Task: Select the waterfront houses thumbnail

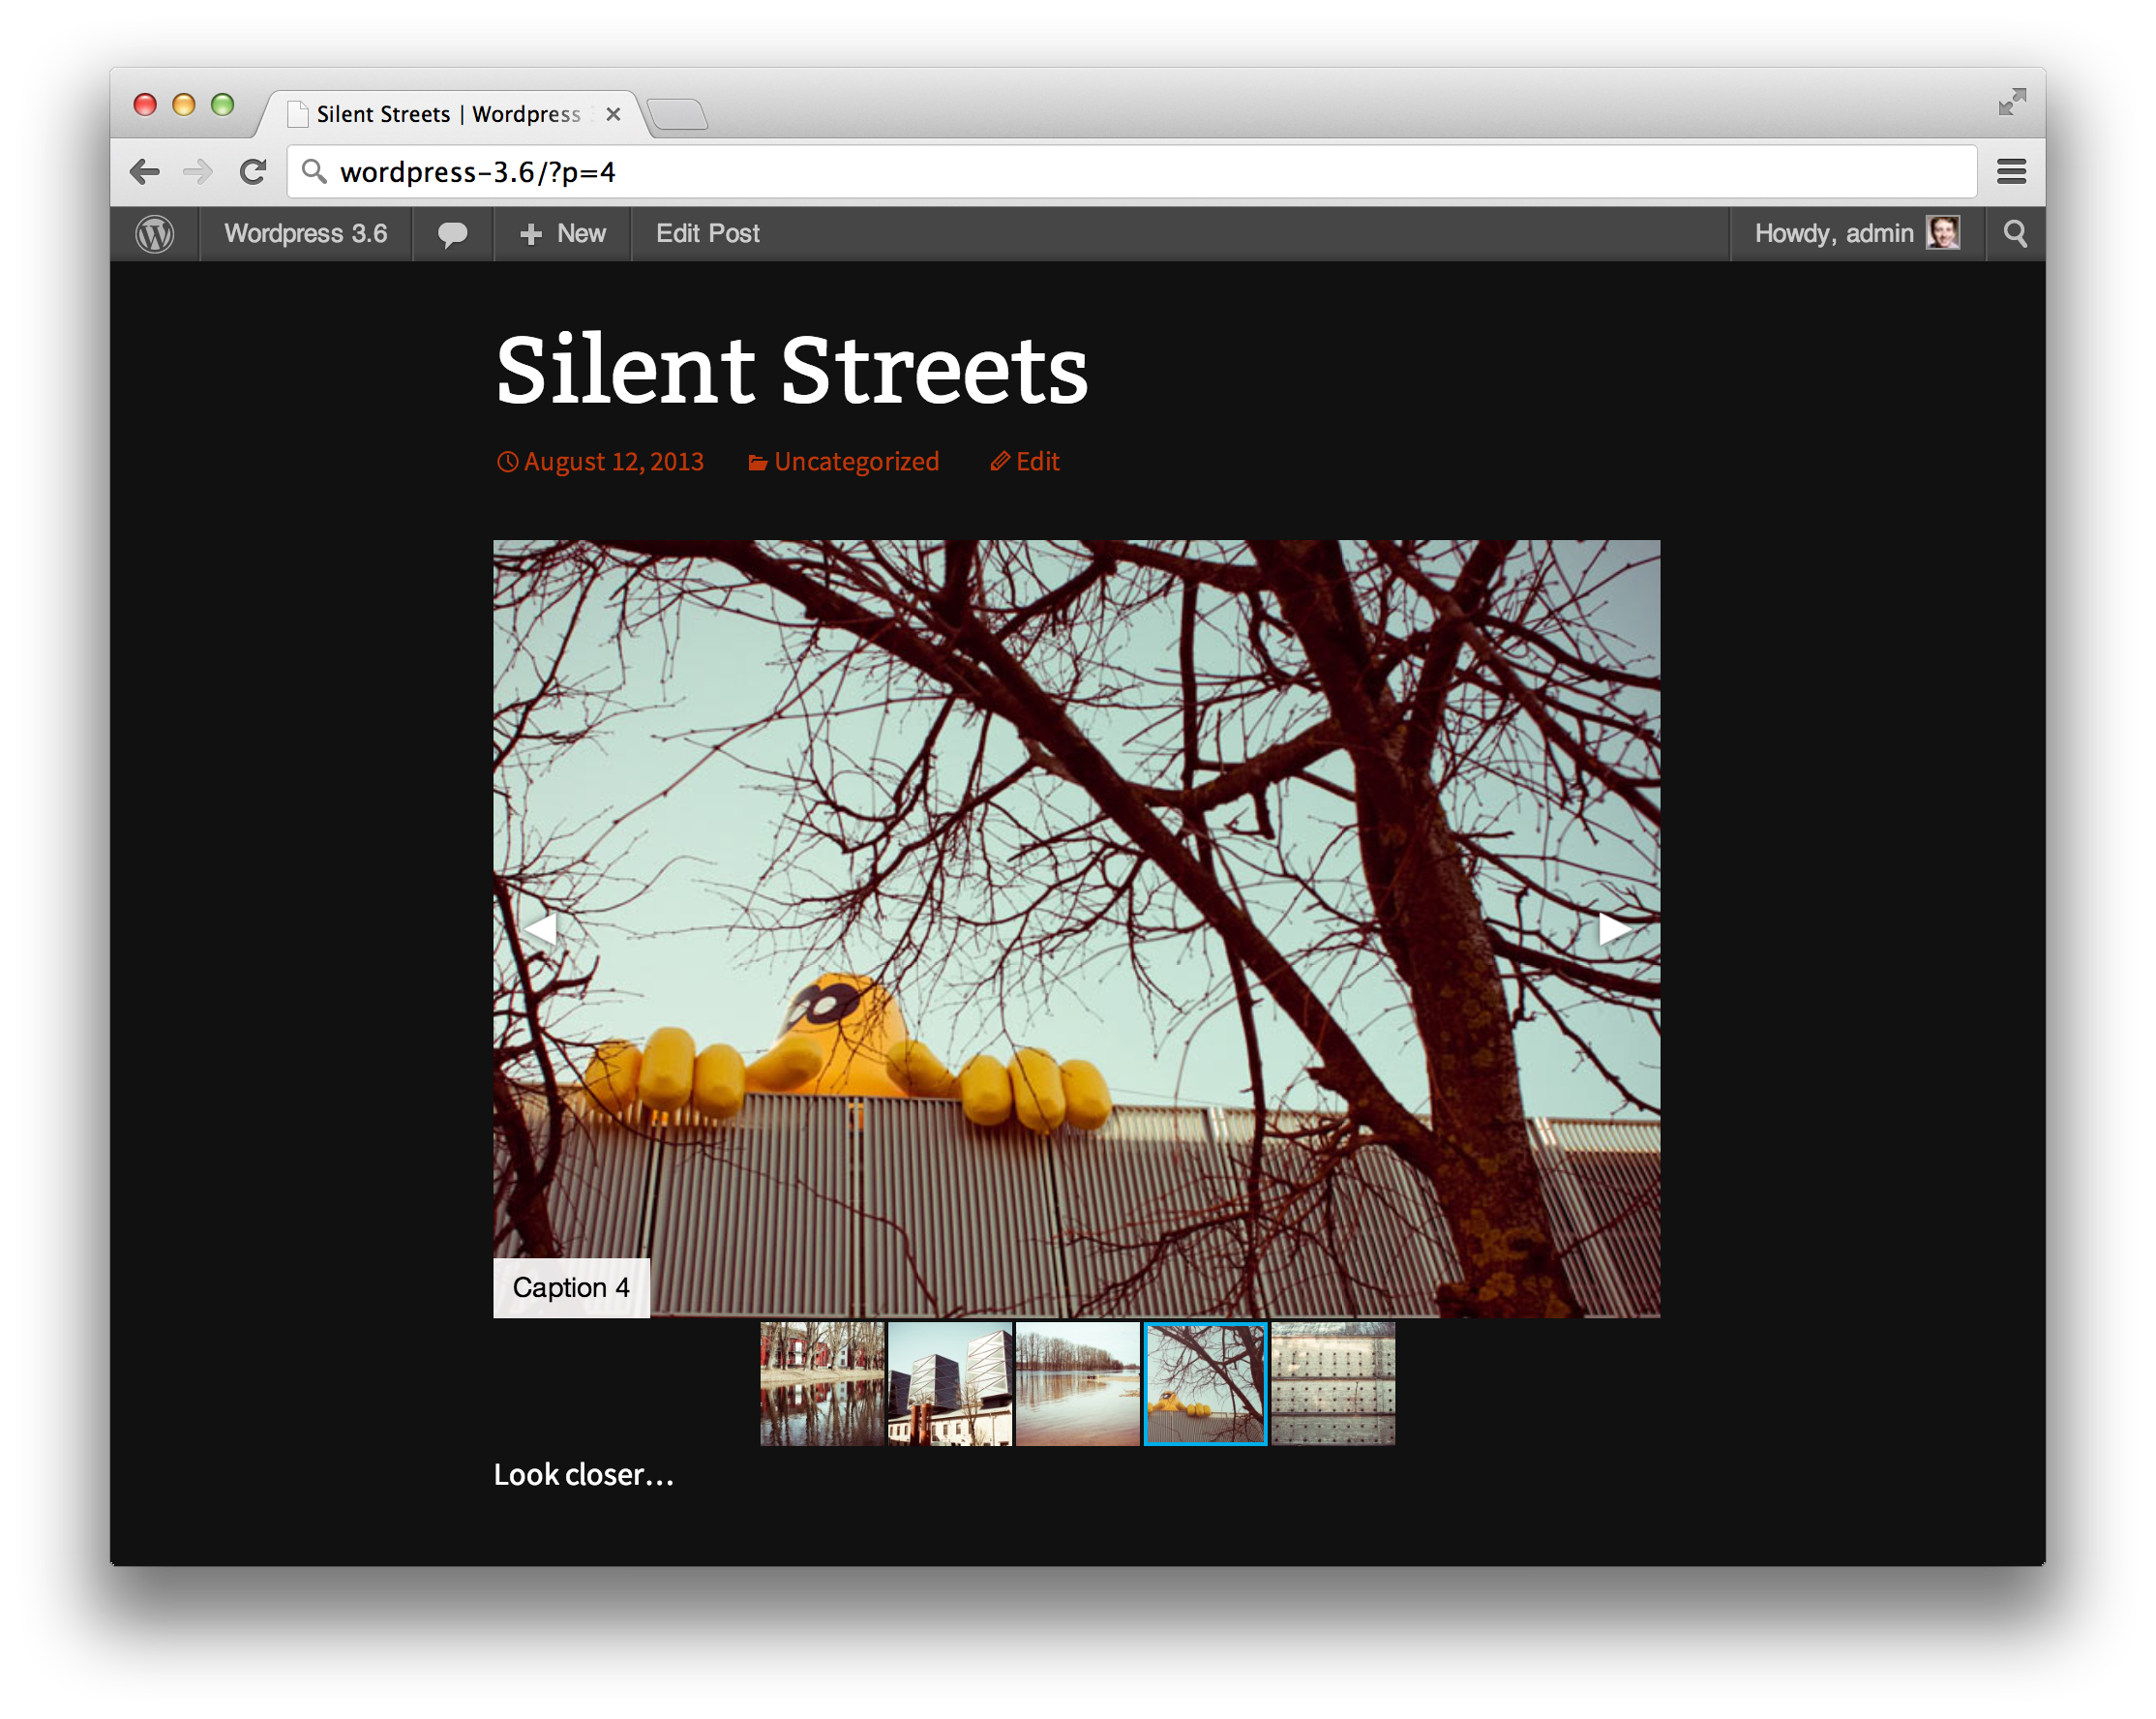Action: (x=822, y=1383)
